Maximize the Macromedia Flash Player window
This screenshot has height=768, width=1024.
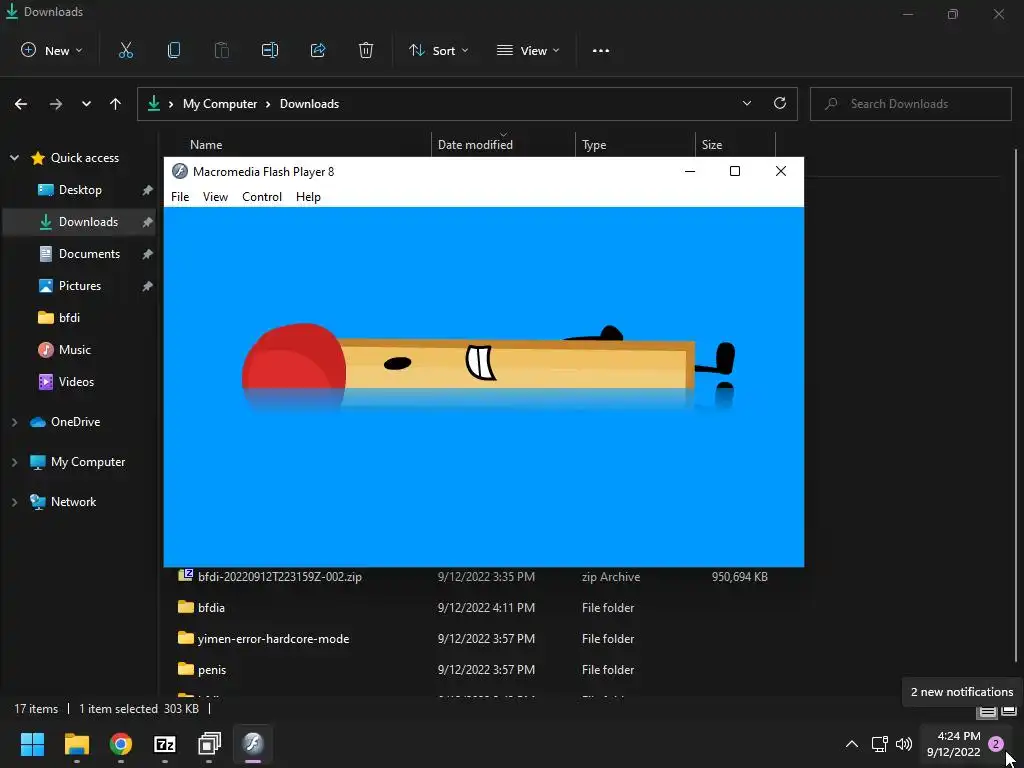(735, 171)
